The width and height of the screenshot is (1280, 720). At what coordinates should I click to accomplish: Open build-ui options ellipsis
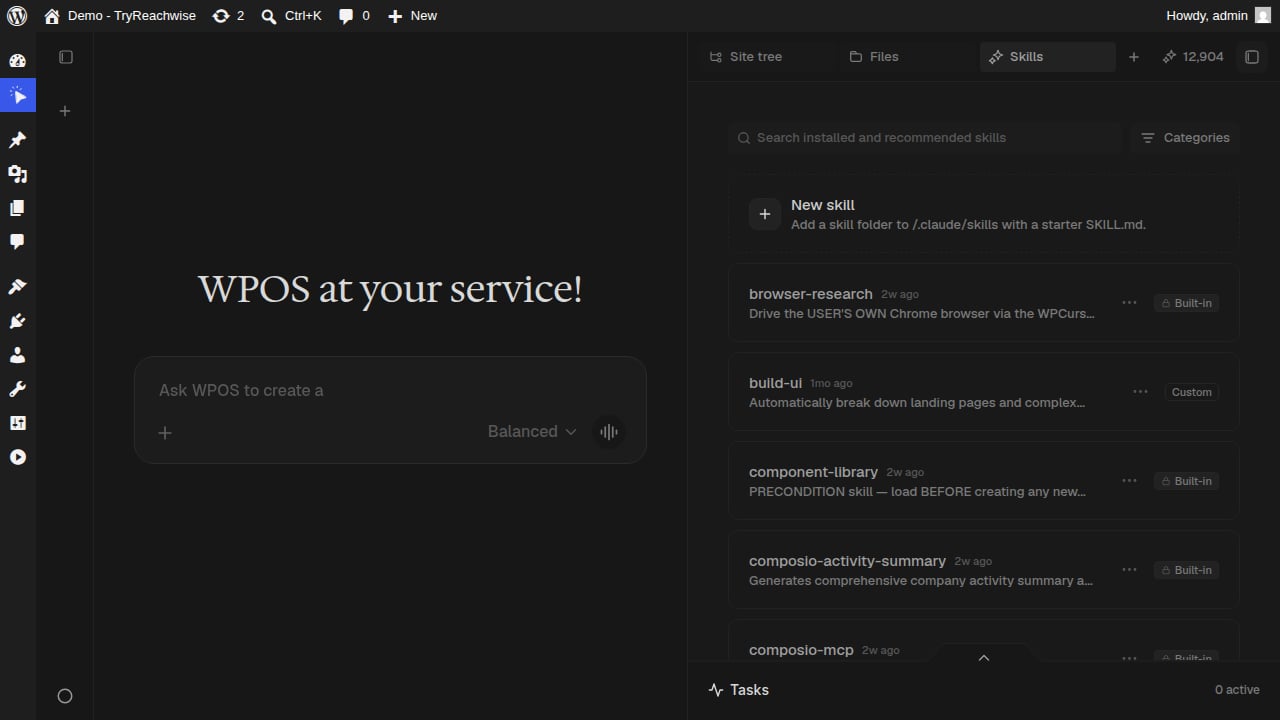point(1140,392)
